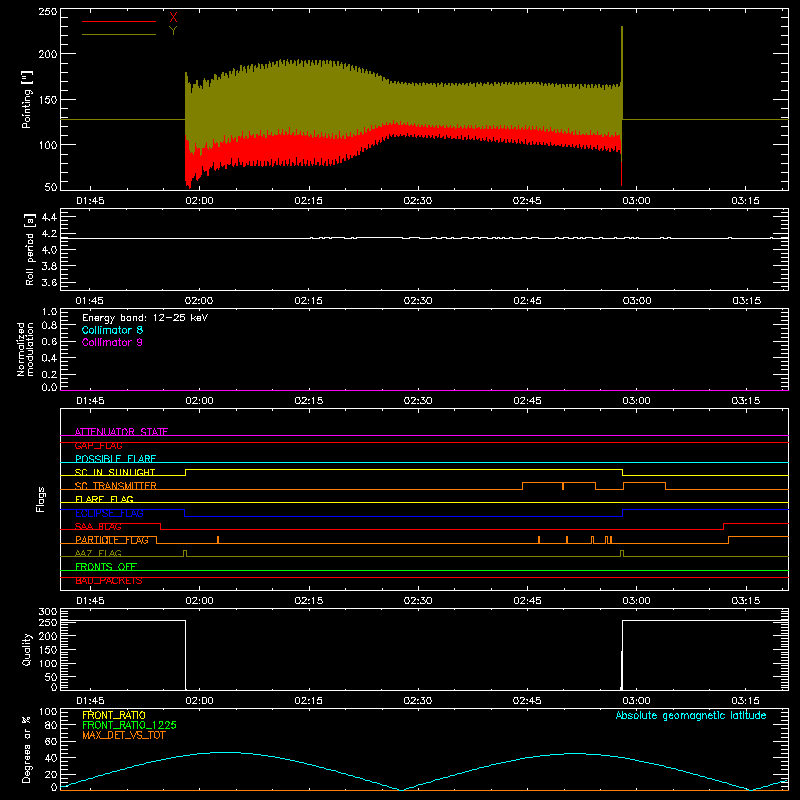Screen dimensions: 800x800
Task: Click the 4.4 tick on Roll period axis
Action: pos(49,217)
